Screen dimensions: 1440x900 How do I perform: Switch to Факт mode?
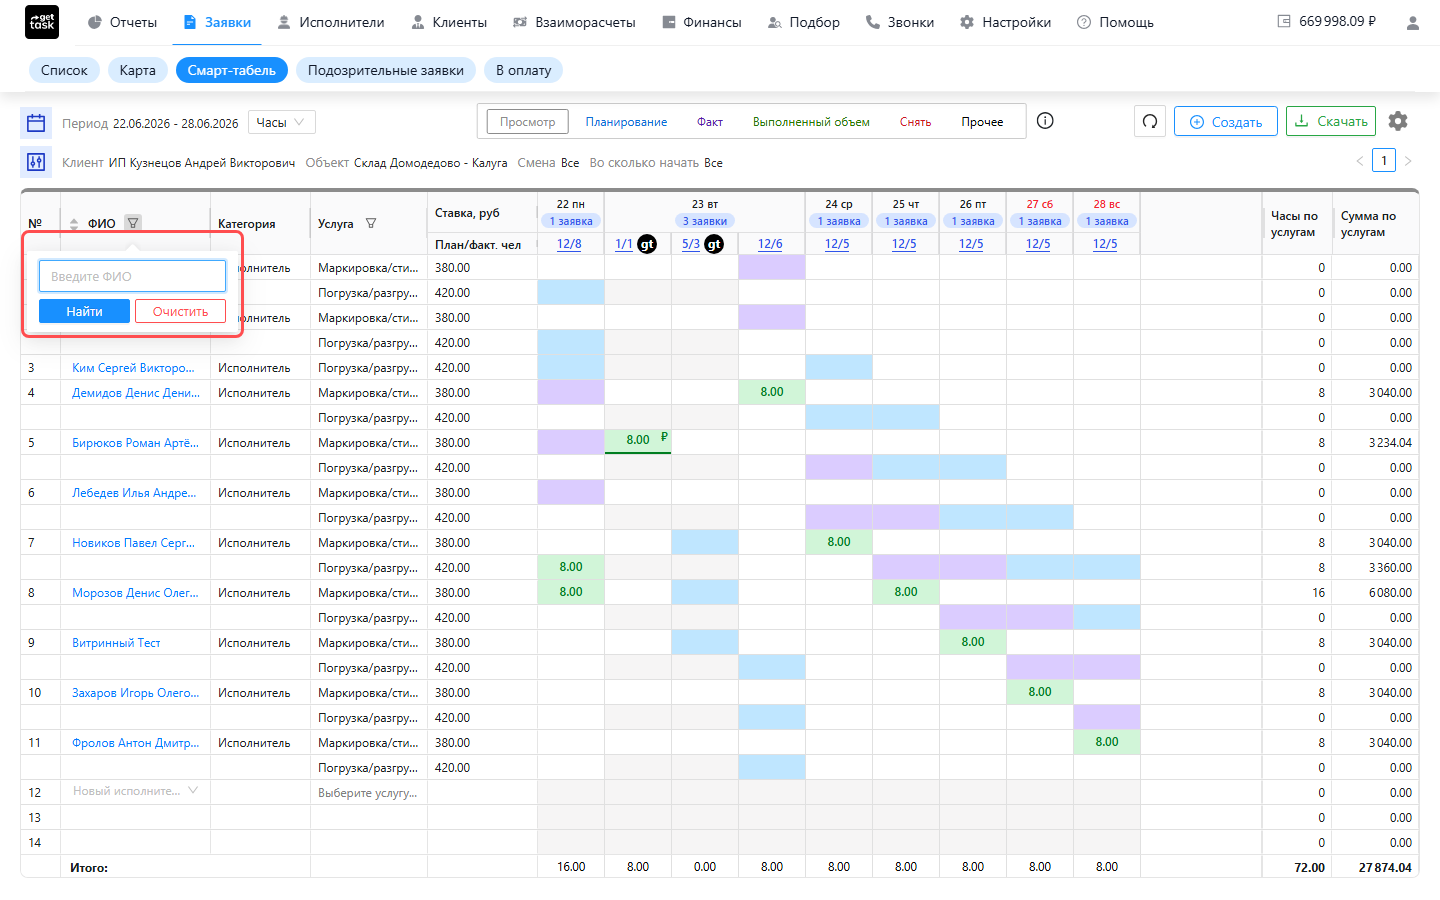pos(710,122)
